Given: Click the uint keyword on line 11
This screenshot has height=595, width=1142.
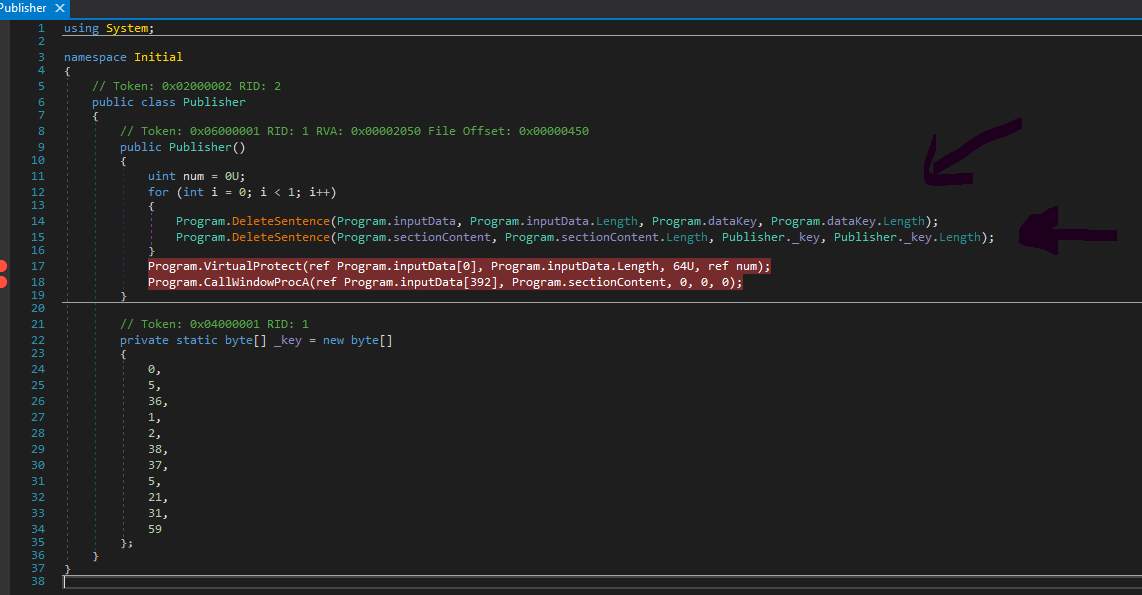Looking at the screenshot, I should coord(162,176).
